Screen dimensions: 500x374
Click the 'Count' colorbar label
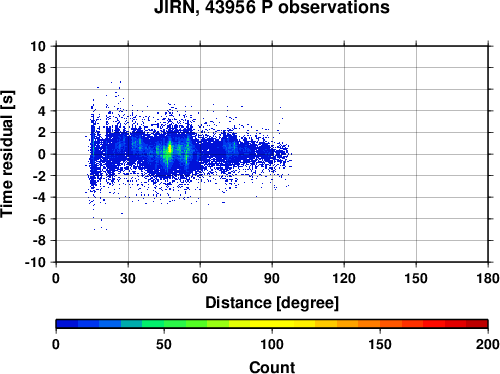click(272, 367)
